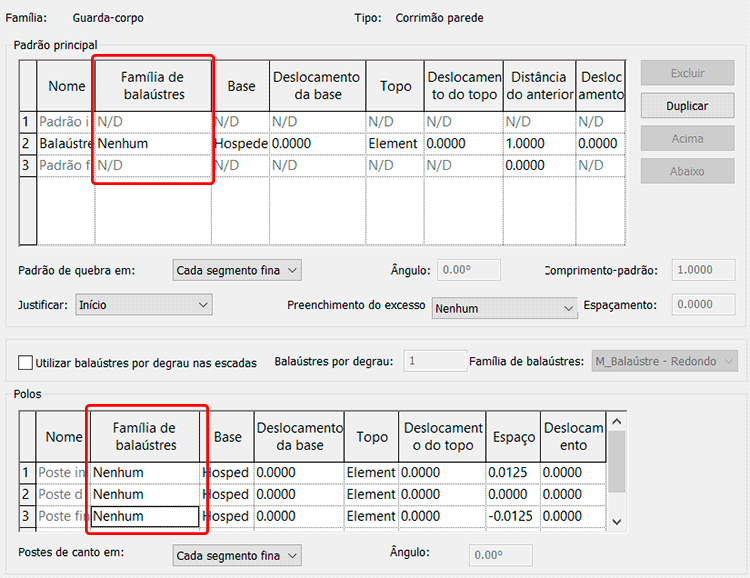Select Nenhum family cell in Polos row 3

(x=145, y=517)
